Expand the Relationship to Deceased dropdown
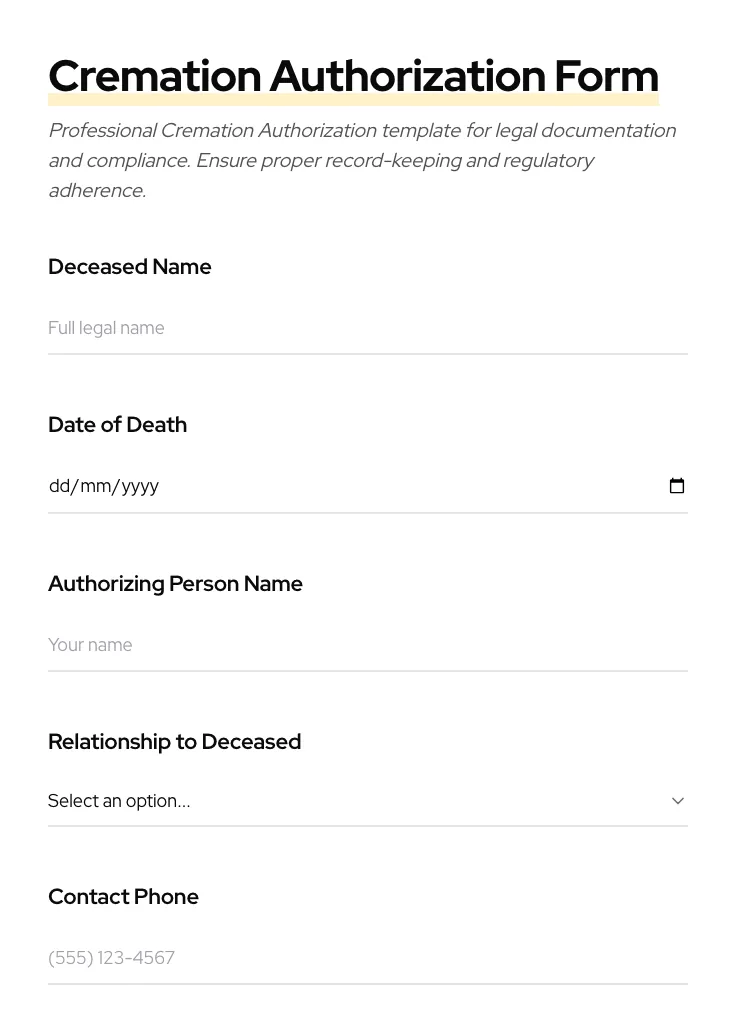 point(368,800)
